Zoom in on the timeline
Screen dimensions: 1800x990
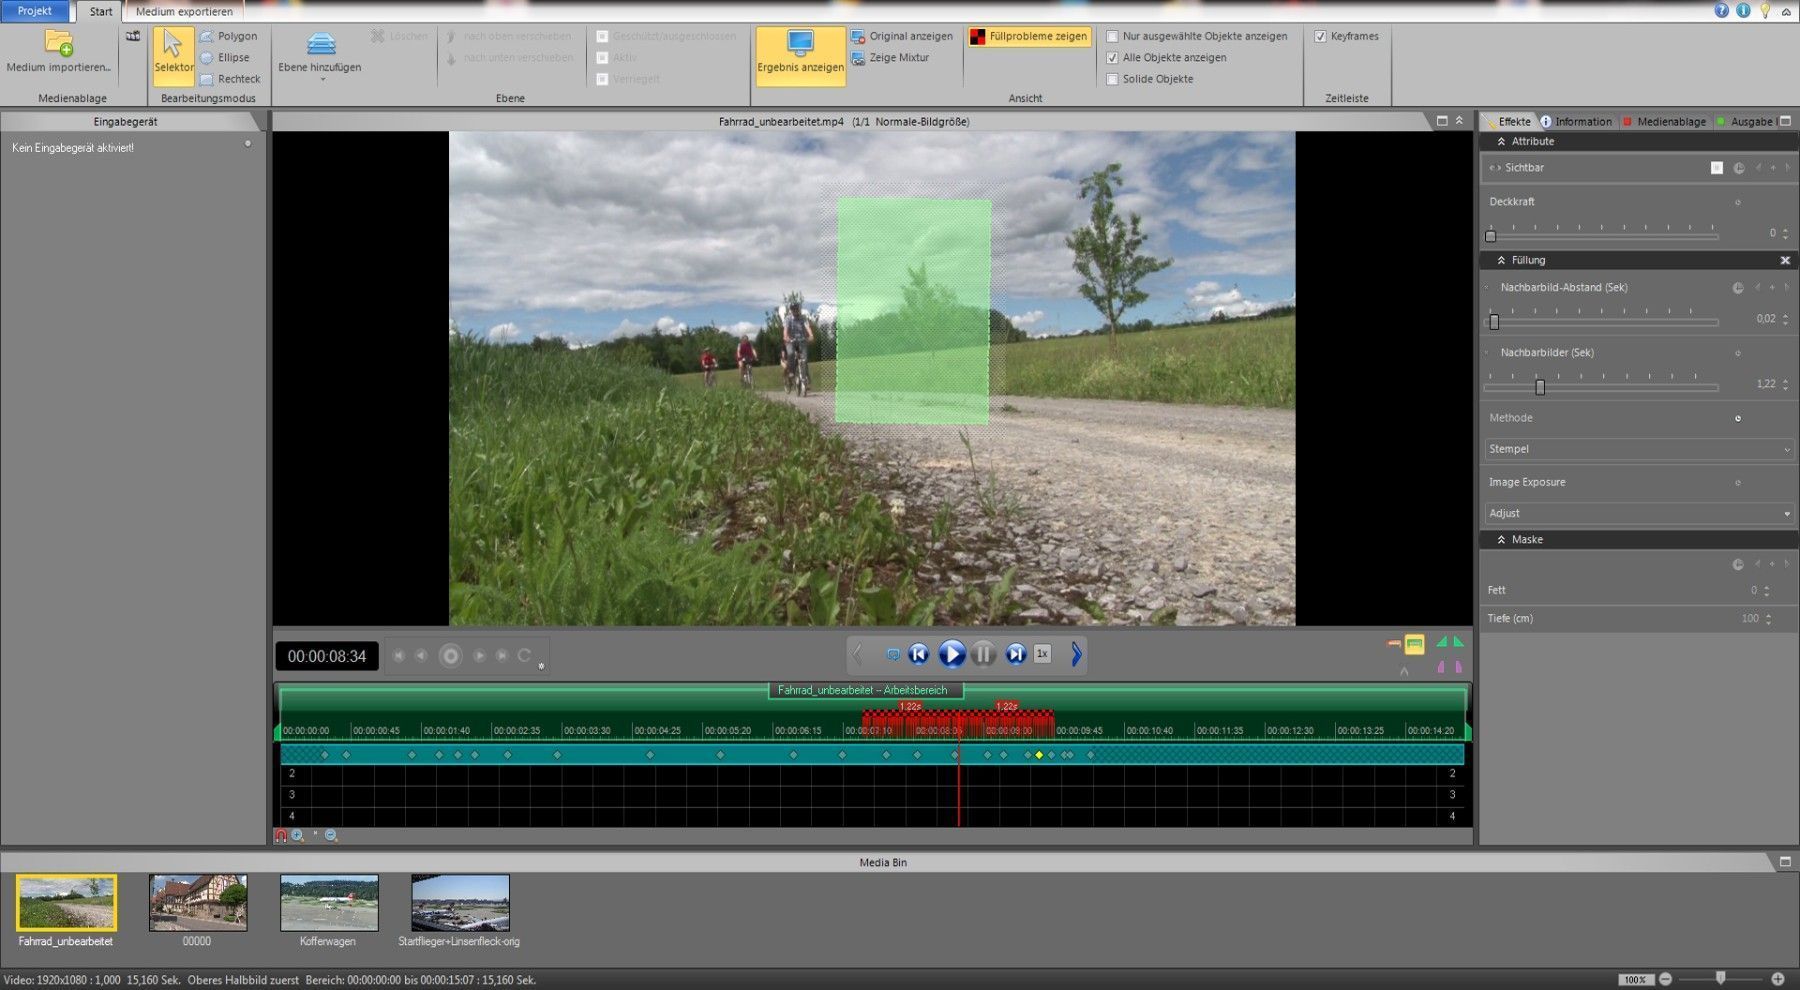(x=298, y=836)
